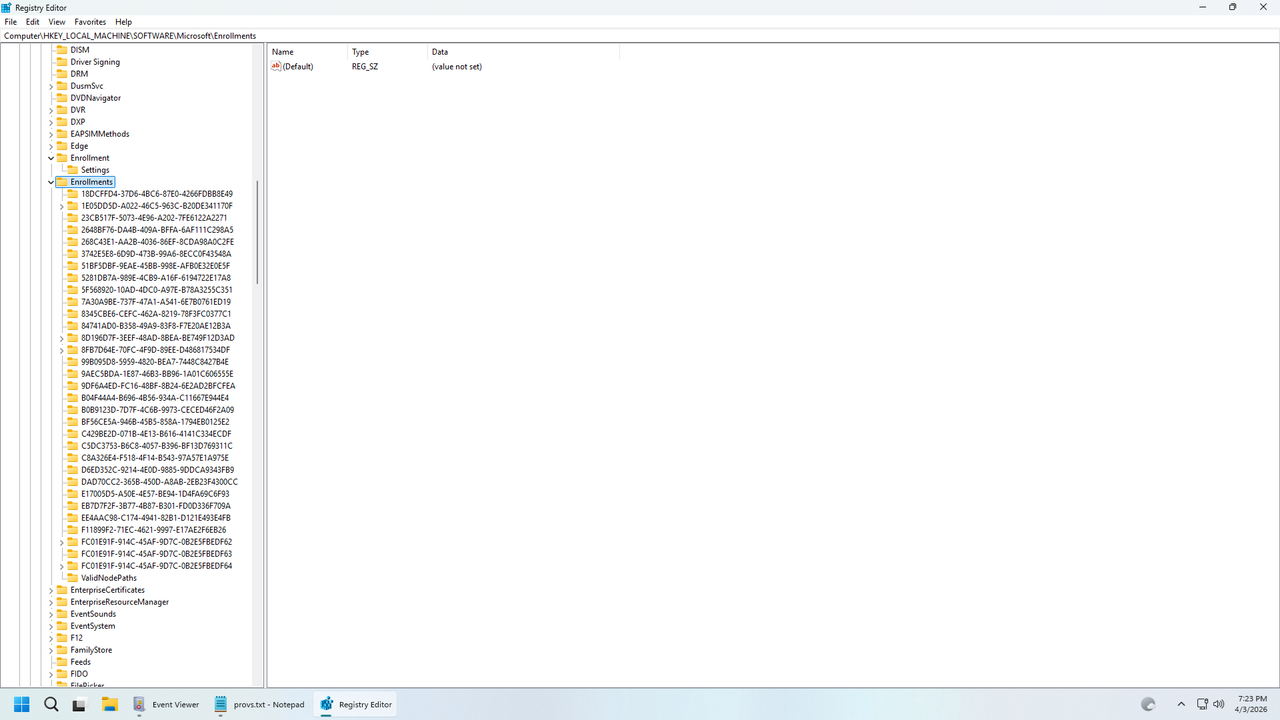Expand the EnterpriseCertificates key
Screen dimensions: 1280x720
coord(51,590)
